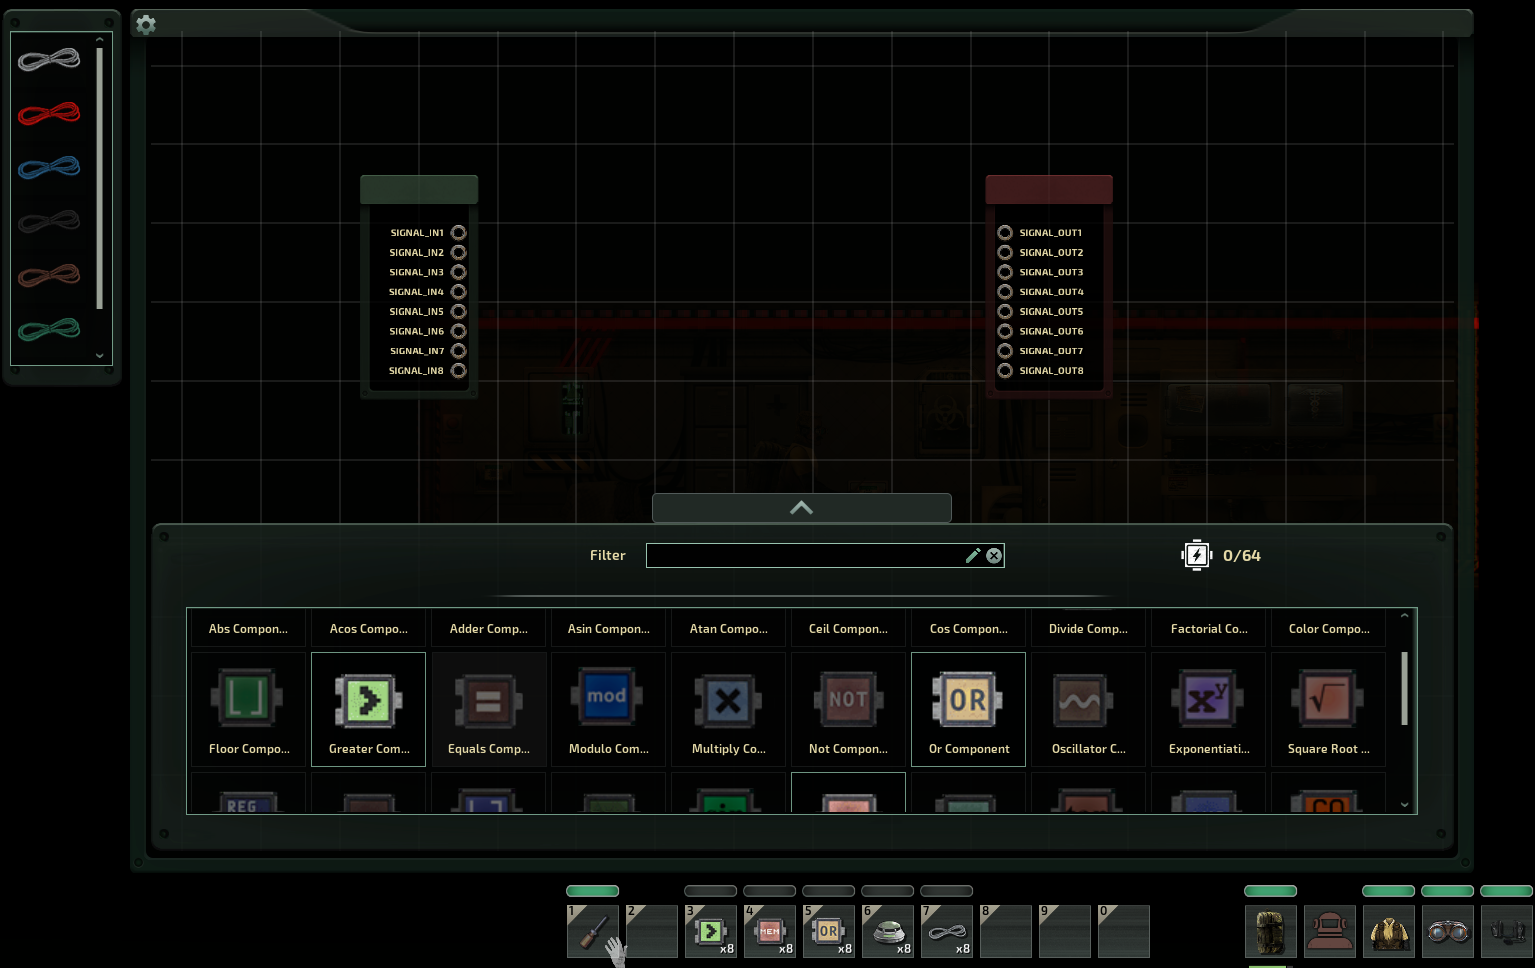
Task: Select the Floor Component icon
Action: (248, 698)
